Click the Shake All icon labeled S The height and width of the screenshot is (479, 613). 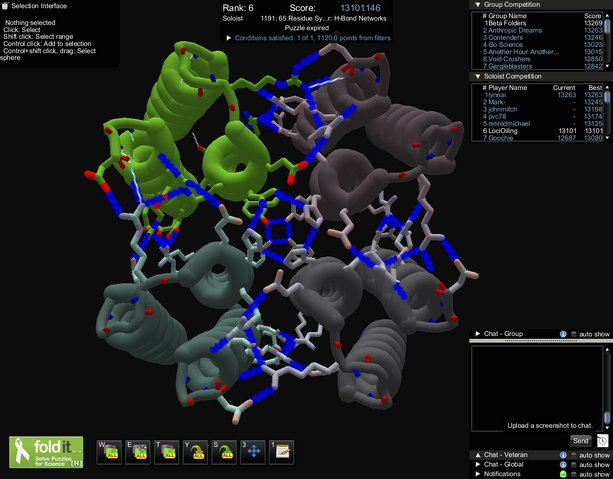[x=224, y=452]
